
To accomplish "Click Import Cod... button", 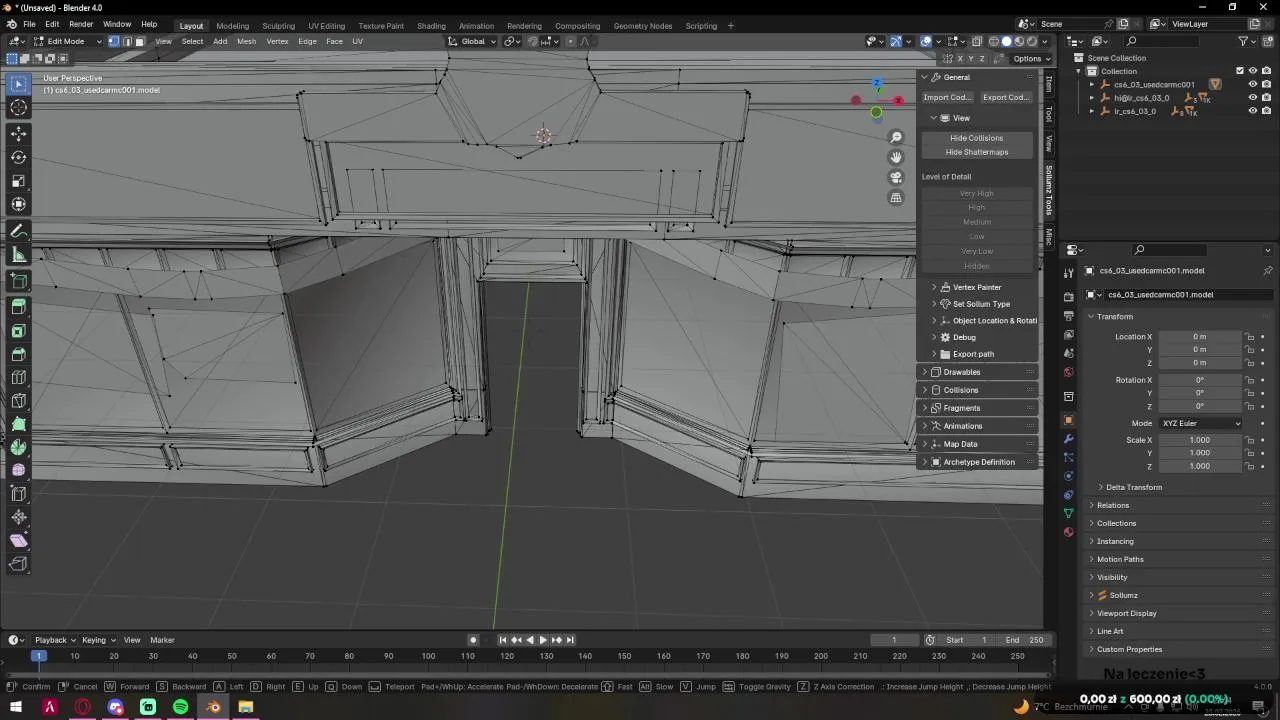I will coord(947,97).
